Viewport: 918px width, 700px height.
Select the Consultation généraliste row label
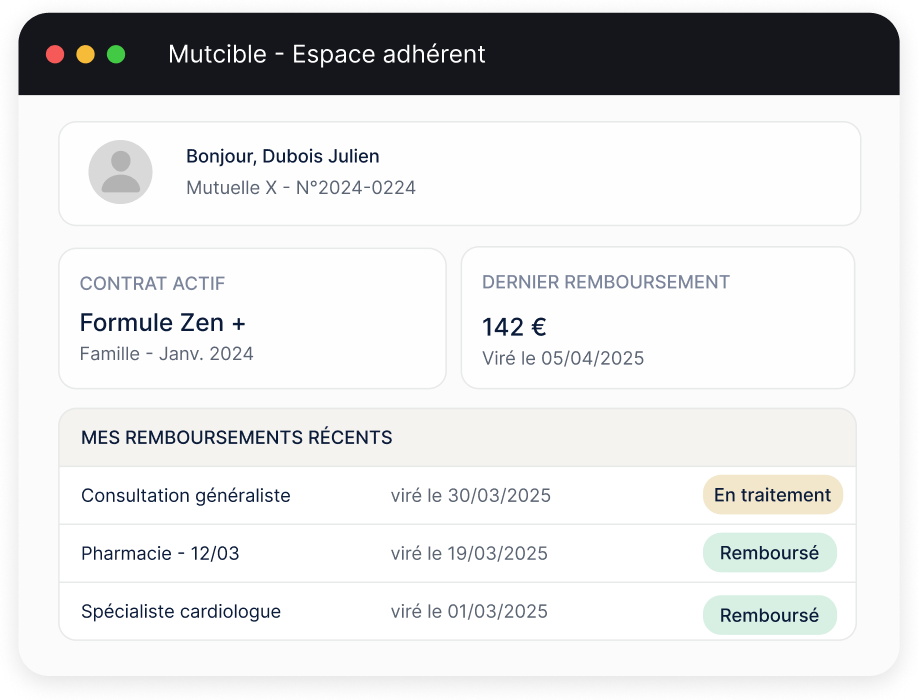click(x=186, y=496)
